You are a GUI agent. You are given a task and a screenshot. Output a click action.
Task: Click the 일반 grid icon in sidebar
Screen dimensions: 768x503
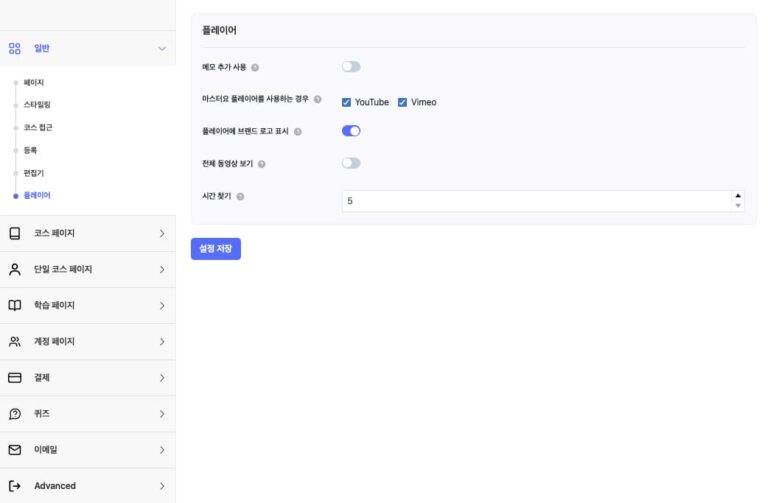(15, 48)
